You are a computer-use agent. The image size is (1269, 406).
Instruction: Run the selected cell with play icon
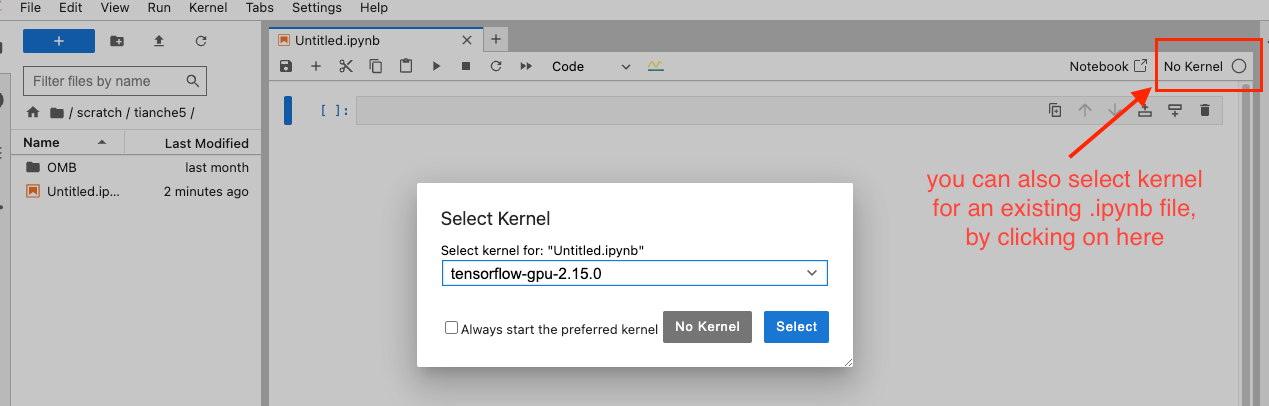[436, 66]
